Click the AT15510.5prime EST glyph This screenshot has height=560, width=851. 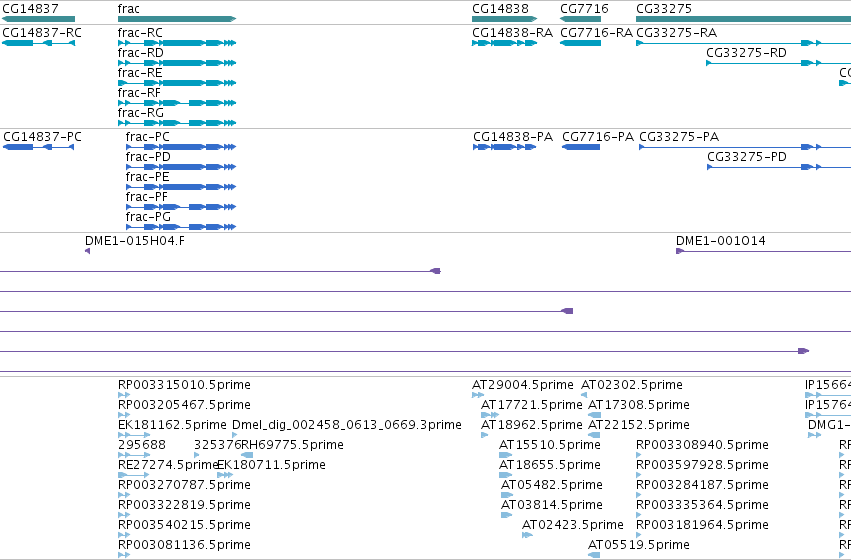point(505,455)
